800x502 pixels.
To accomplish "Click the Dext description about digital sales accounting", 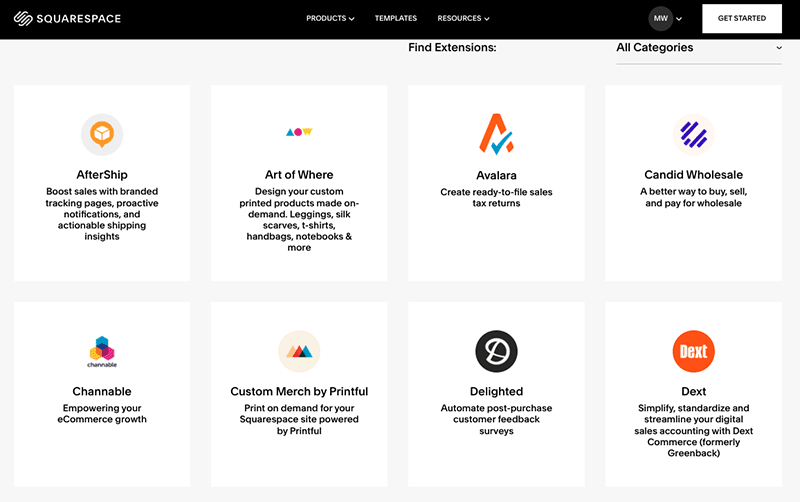I will pos(693,431).
